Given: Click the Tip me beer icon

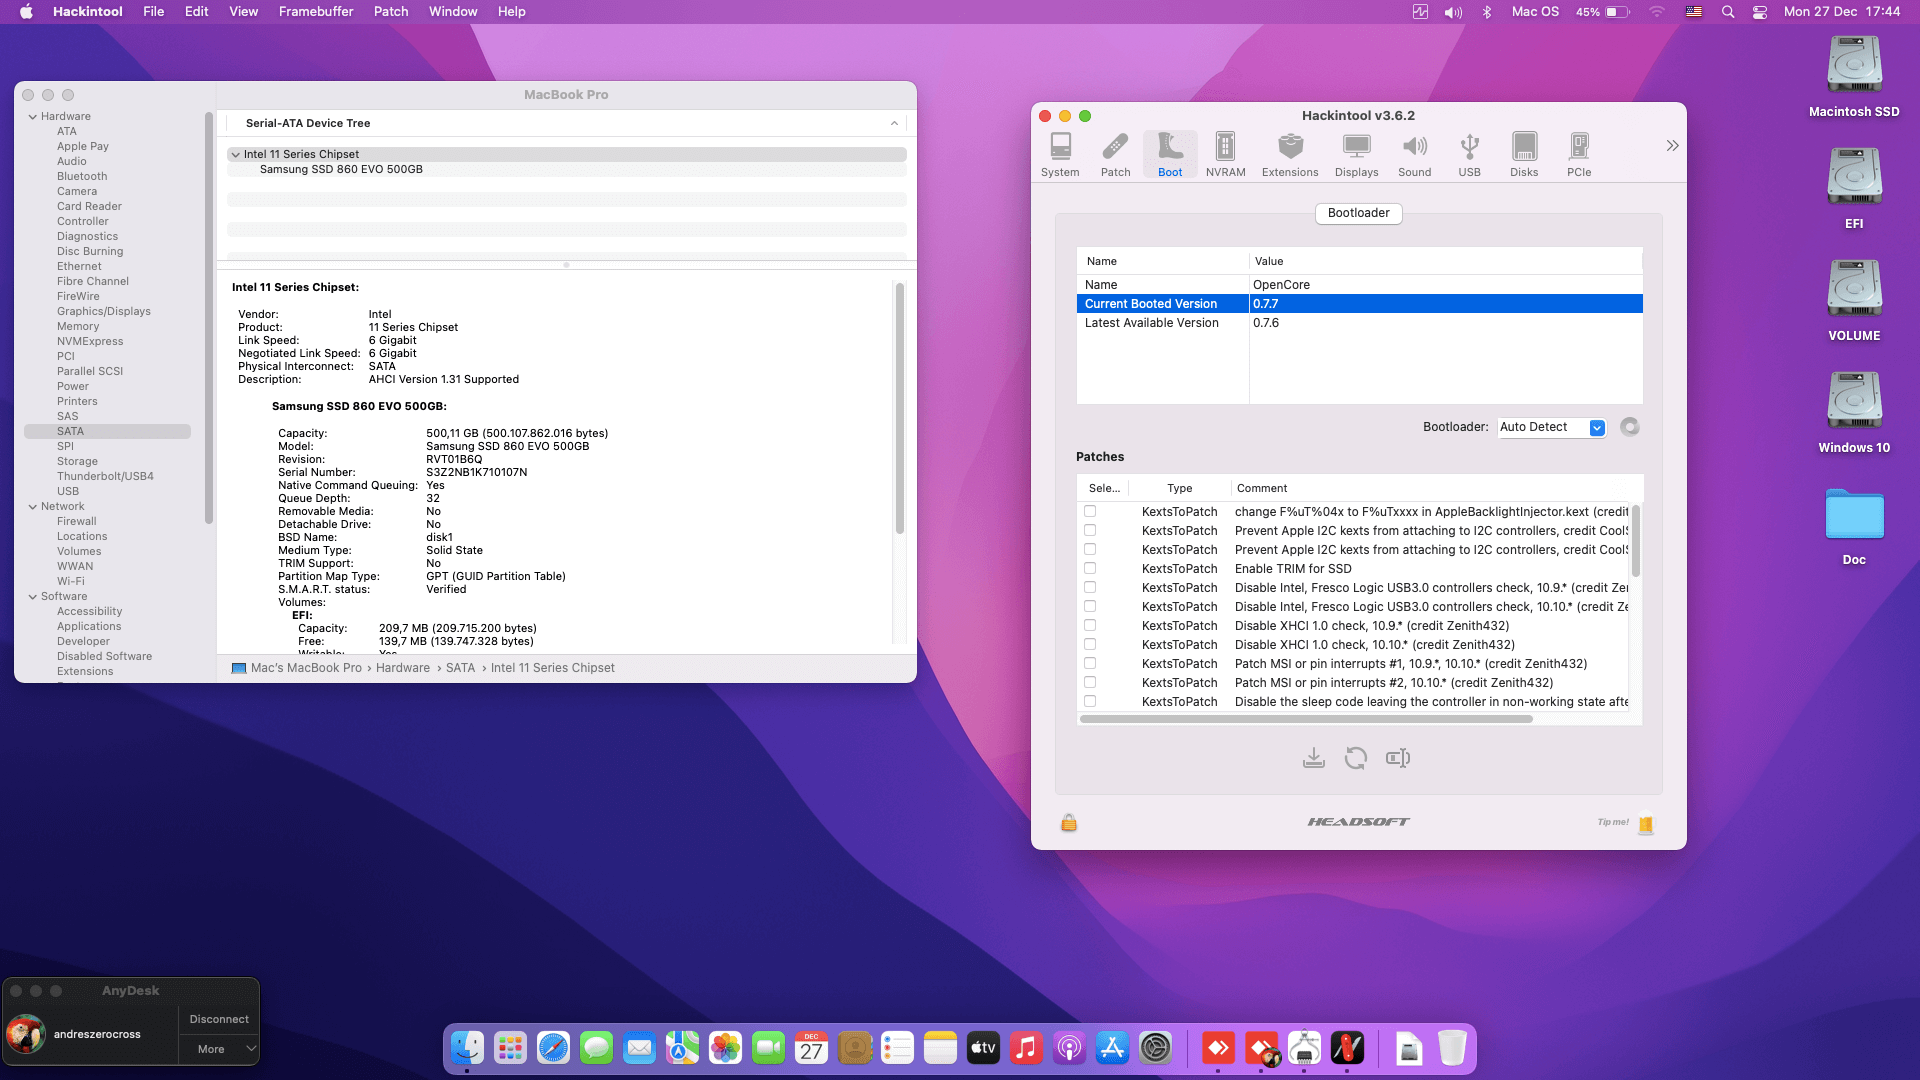Looking at the screenshot, I should tap(1646, 823).
